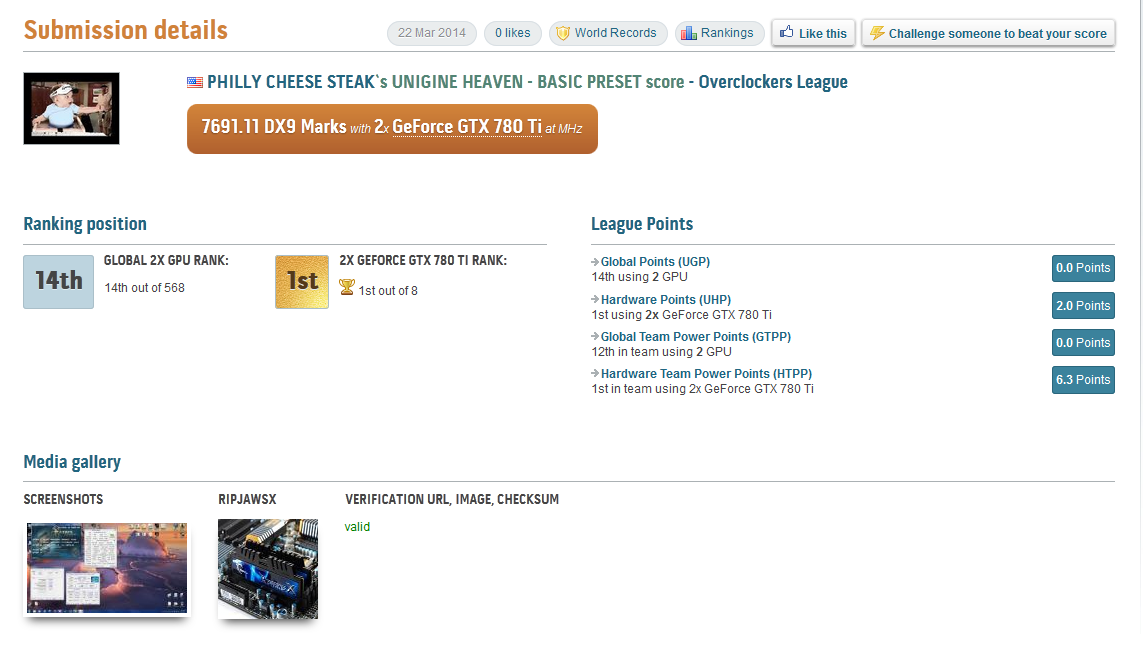Click the trophy icon by 1st out of 8
This screenshot has height=661, width=1143.
(x=347, y=288)
